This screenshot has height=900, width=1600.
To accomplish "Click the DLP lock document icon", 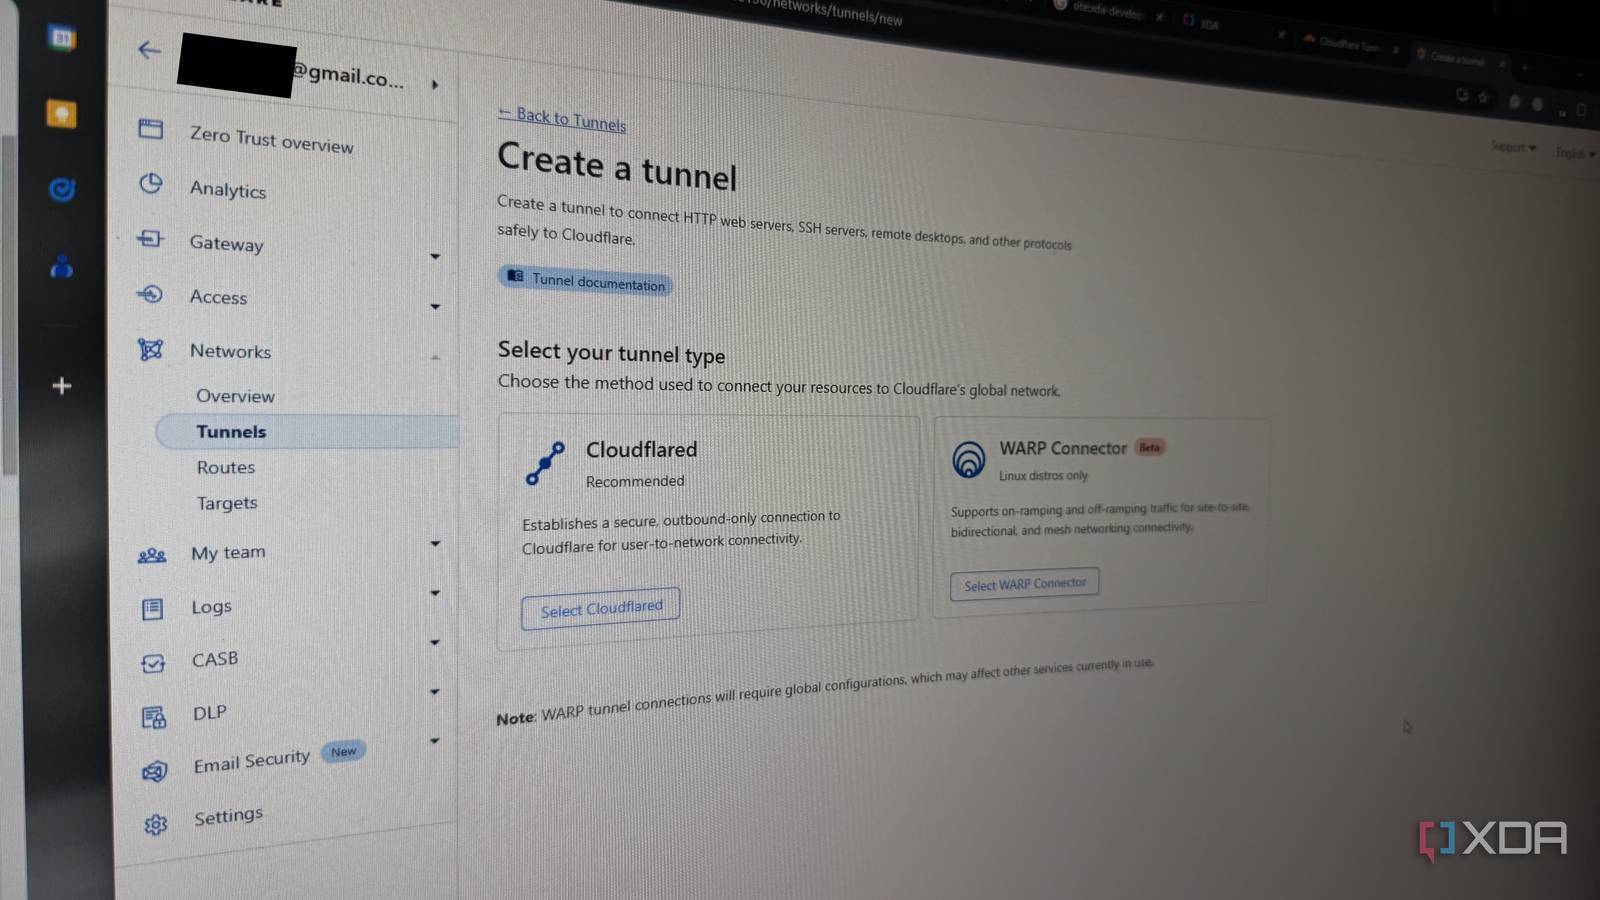I will 154,717.
